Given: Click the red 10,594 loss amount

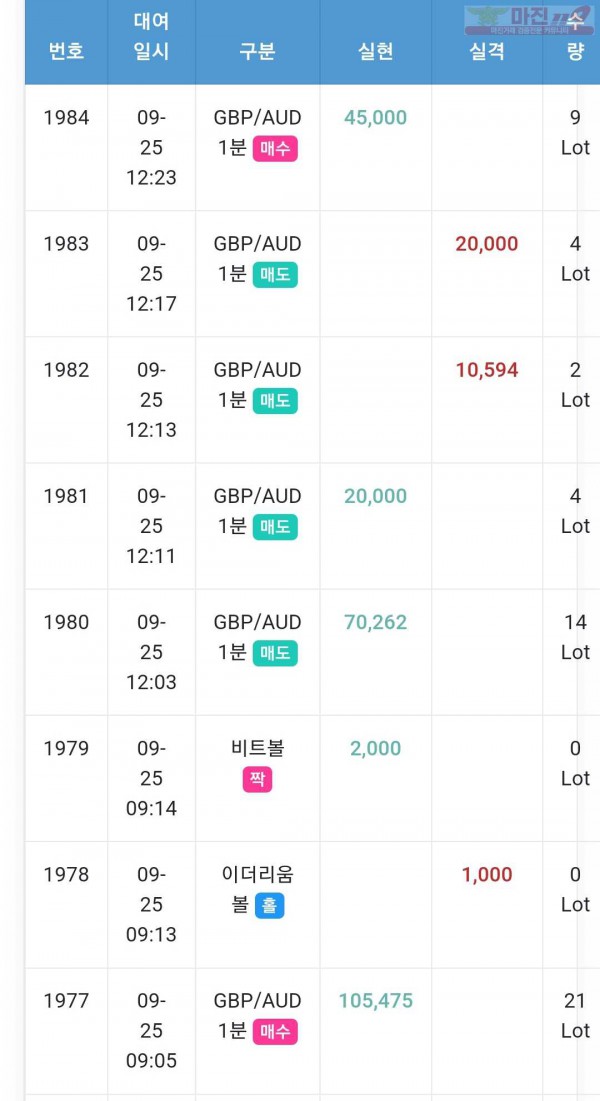Looking at the screenshot, I should point(486,370).
